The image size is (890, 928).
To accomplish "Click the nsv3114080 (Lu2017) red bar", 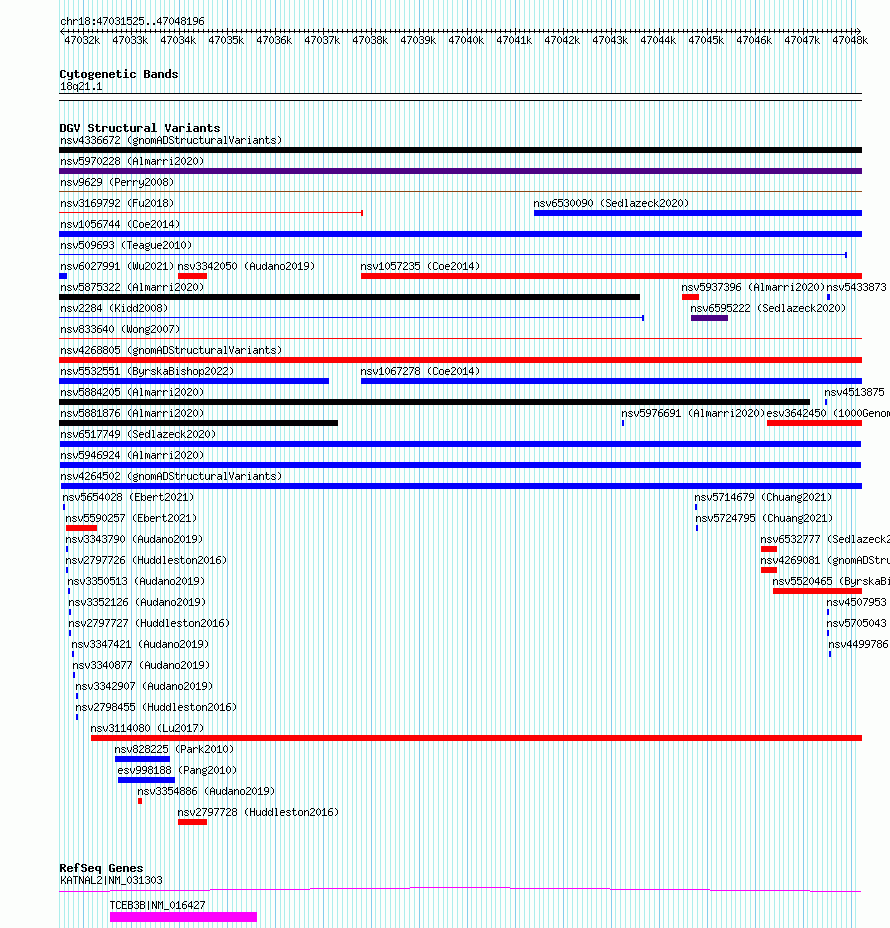I will 476,738.
